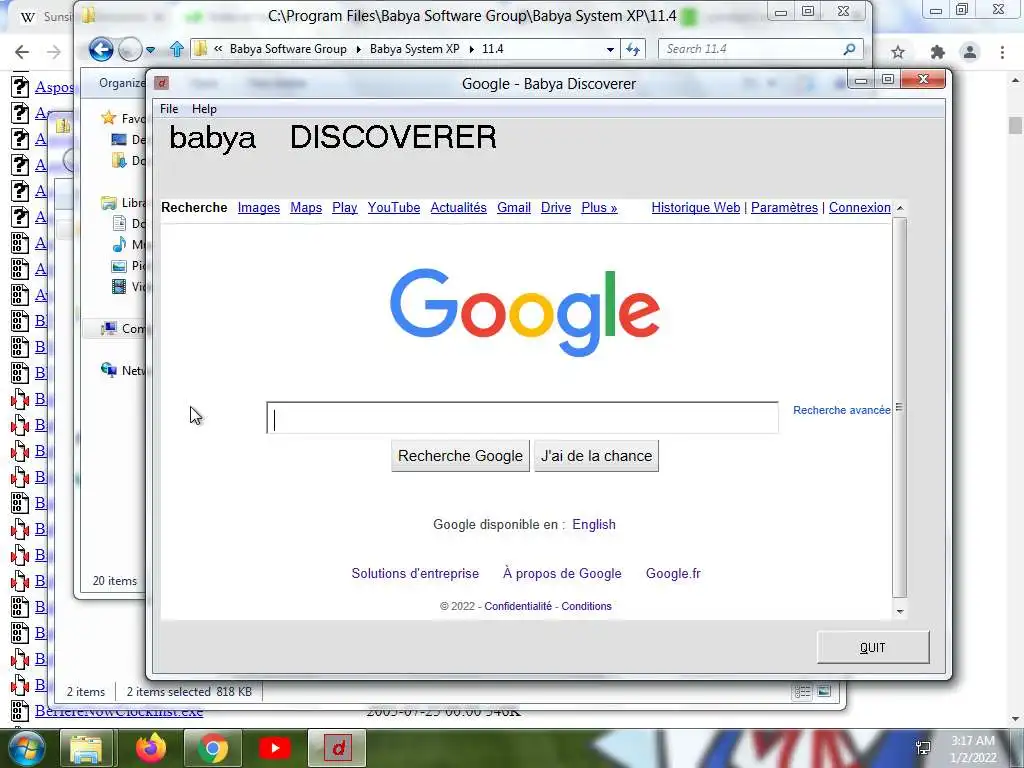Click the J'ai de la chance button
The image size is (1024, 768).
[596, 456]
